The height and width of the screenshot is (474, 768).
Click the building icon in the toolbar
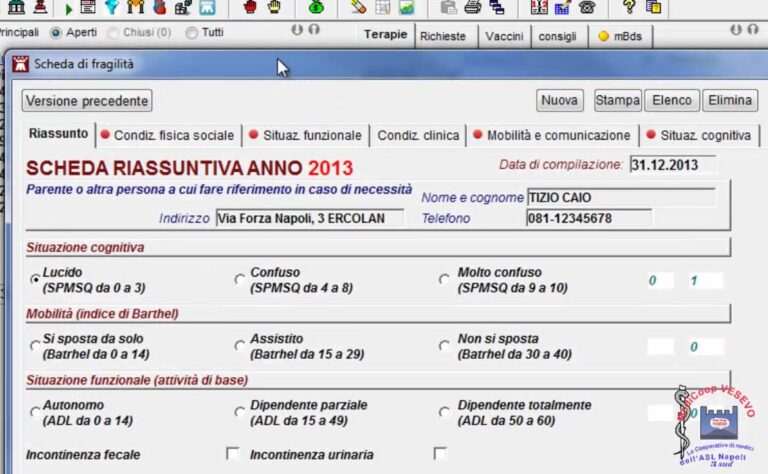click(17, 7)
